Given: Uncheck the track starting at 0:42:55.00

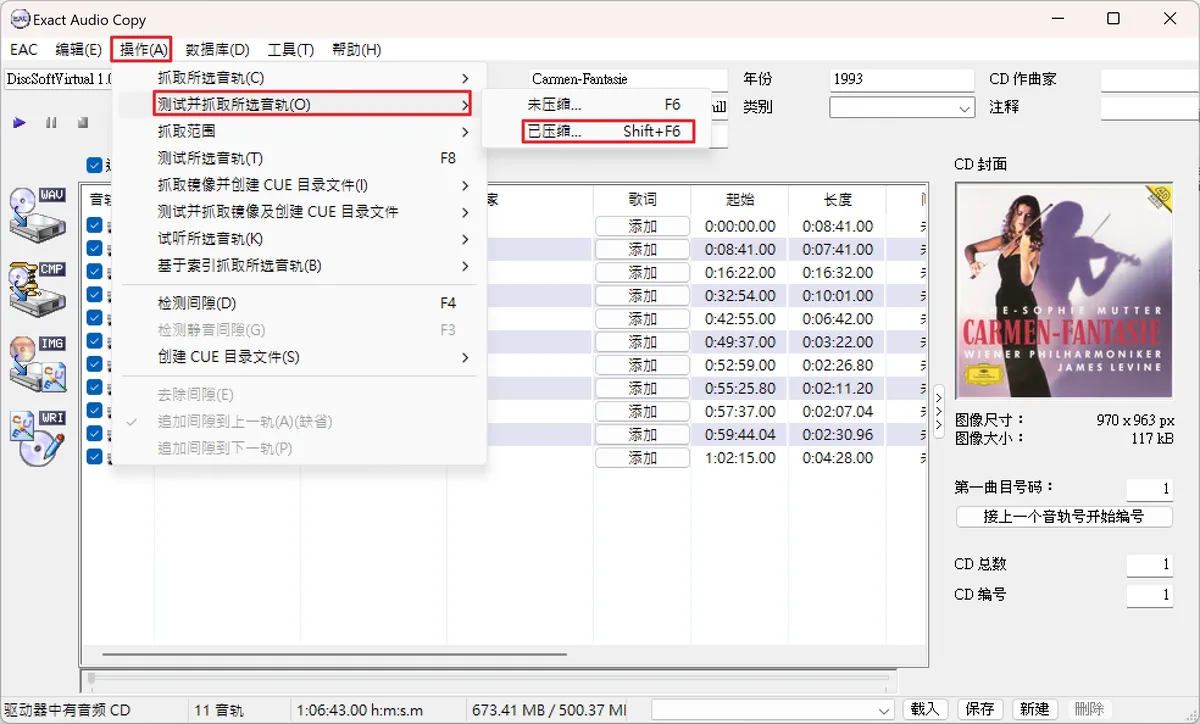Looking at the screenshot, I should 94,318.
